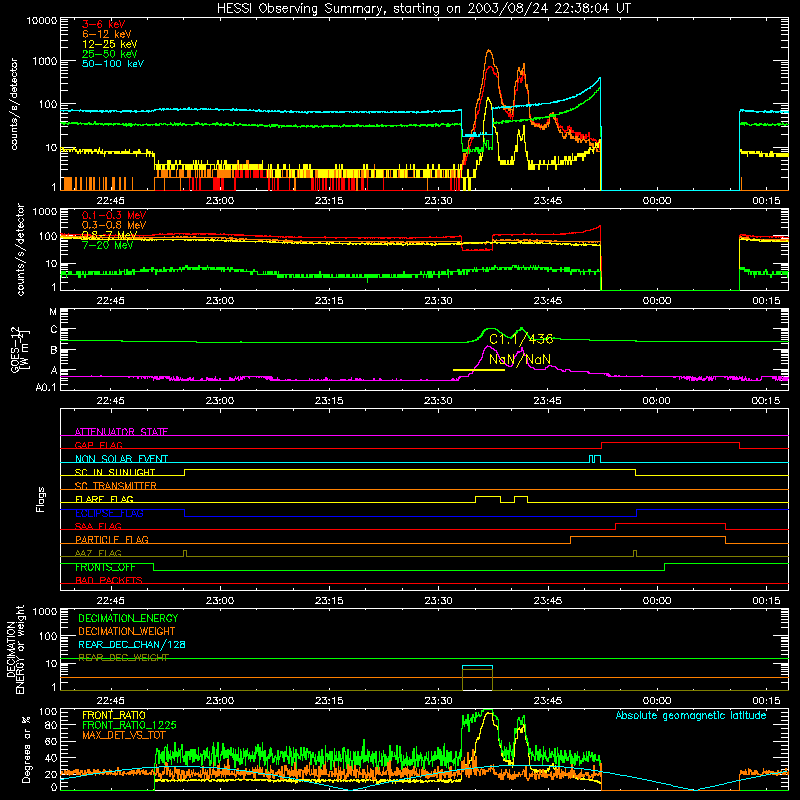800x800 pixels.
Task: Select the orange 6-12 keV legend label
Action: point(107,34)
